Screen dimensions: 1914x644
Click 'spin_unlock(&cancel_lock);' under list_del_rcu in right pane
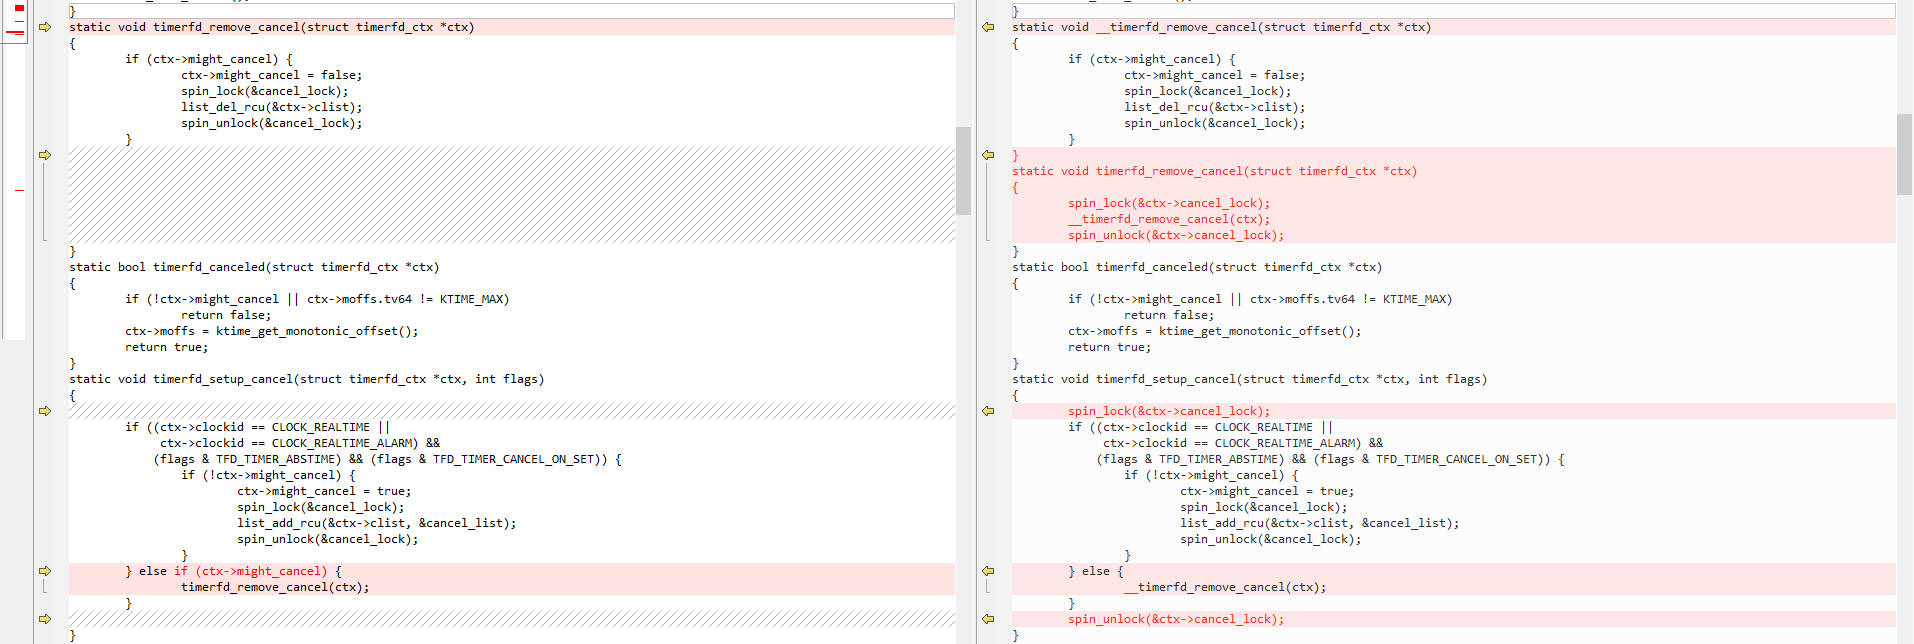(1214, 123)
